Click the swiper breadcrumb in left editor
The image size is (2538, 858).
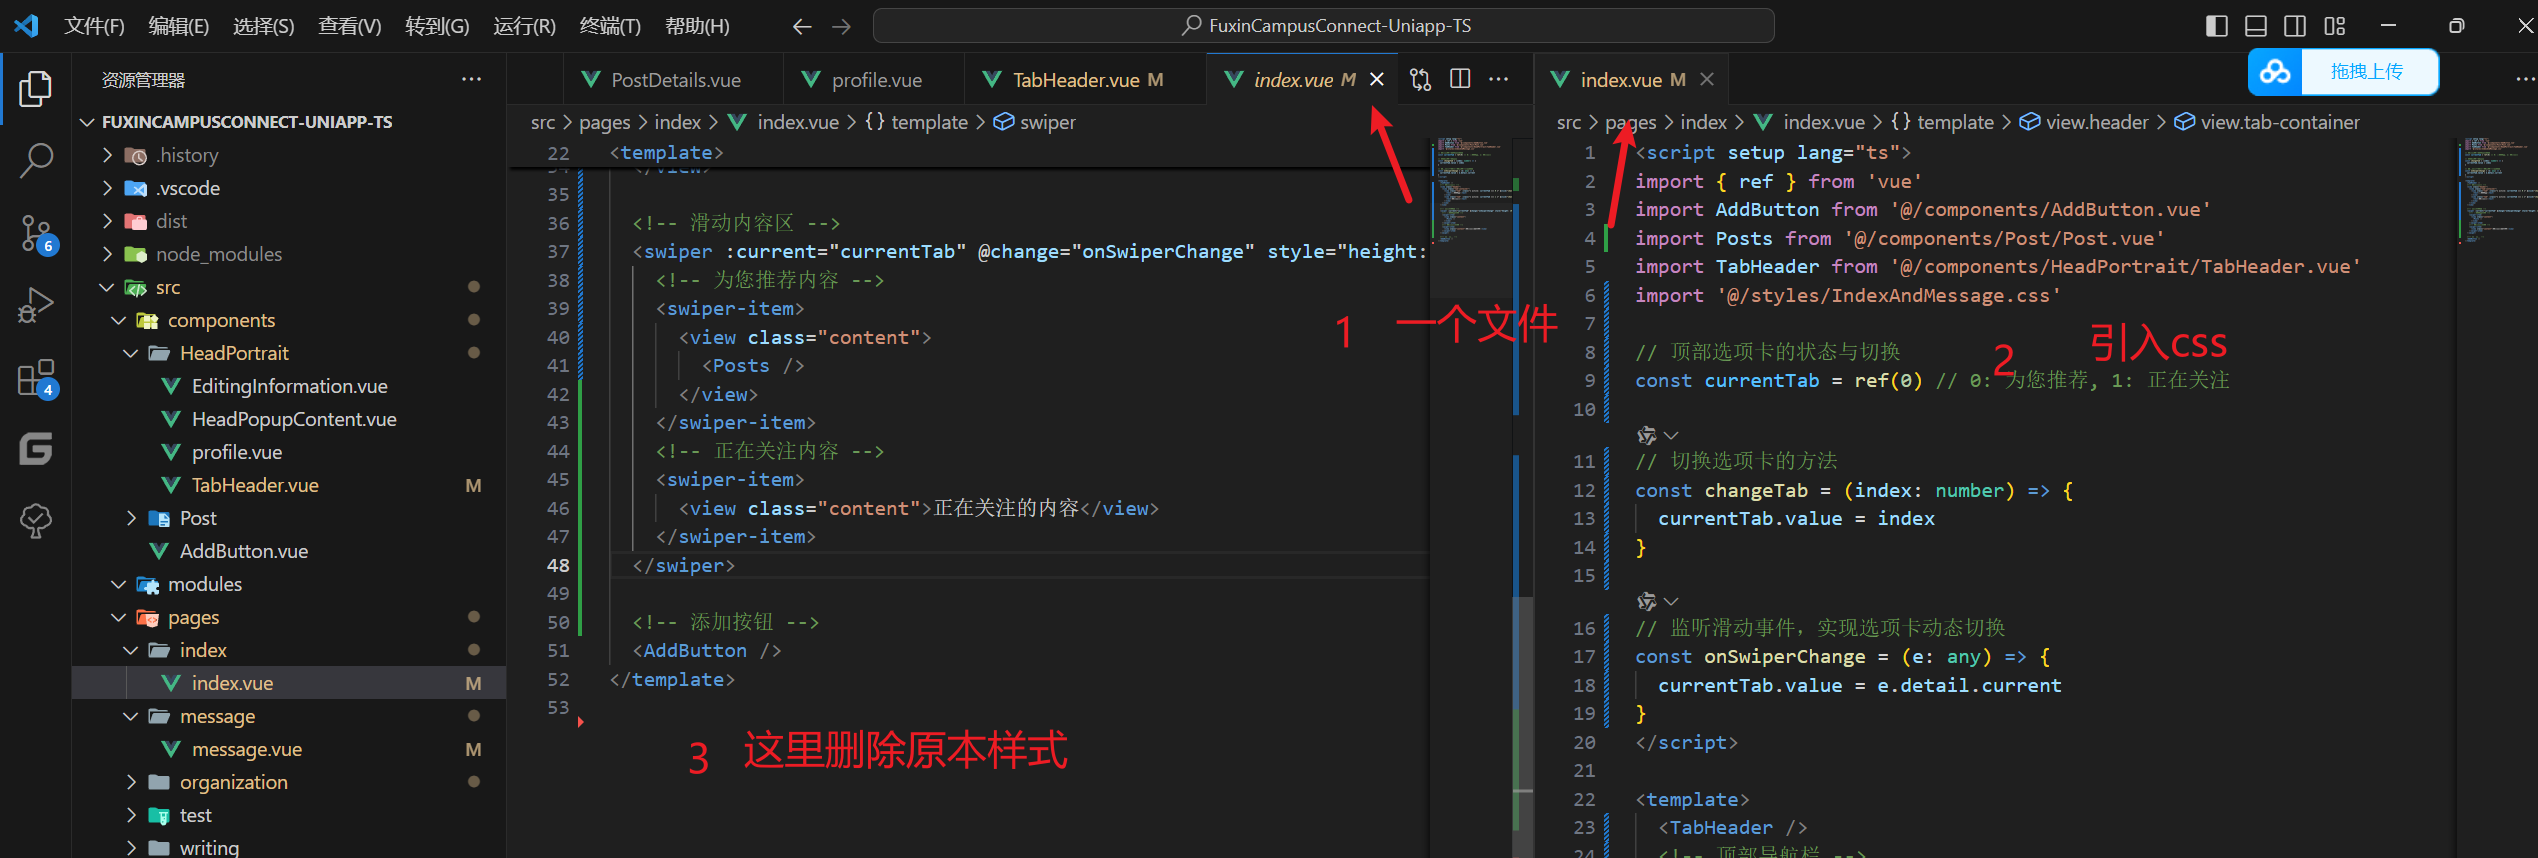(1035, 122)
